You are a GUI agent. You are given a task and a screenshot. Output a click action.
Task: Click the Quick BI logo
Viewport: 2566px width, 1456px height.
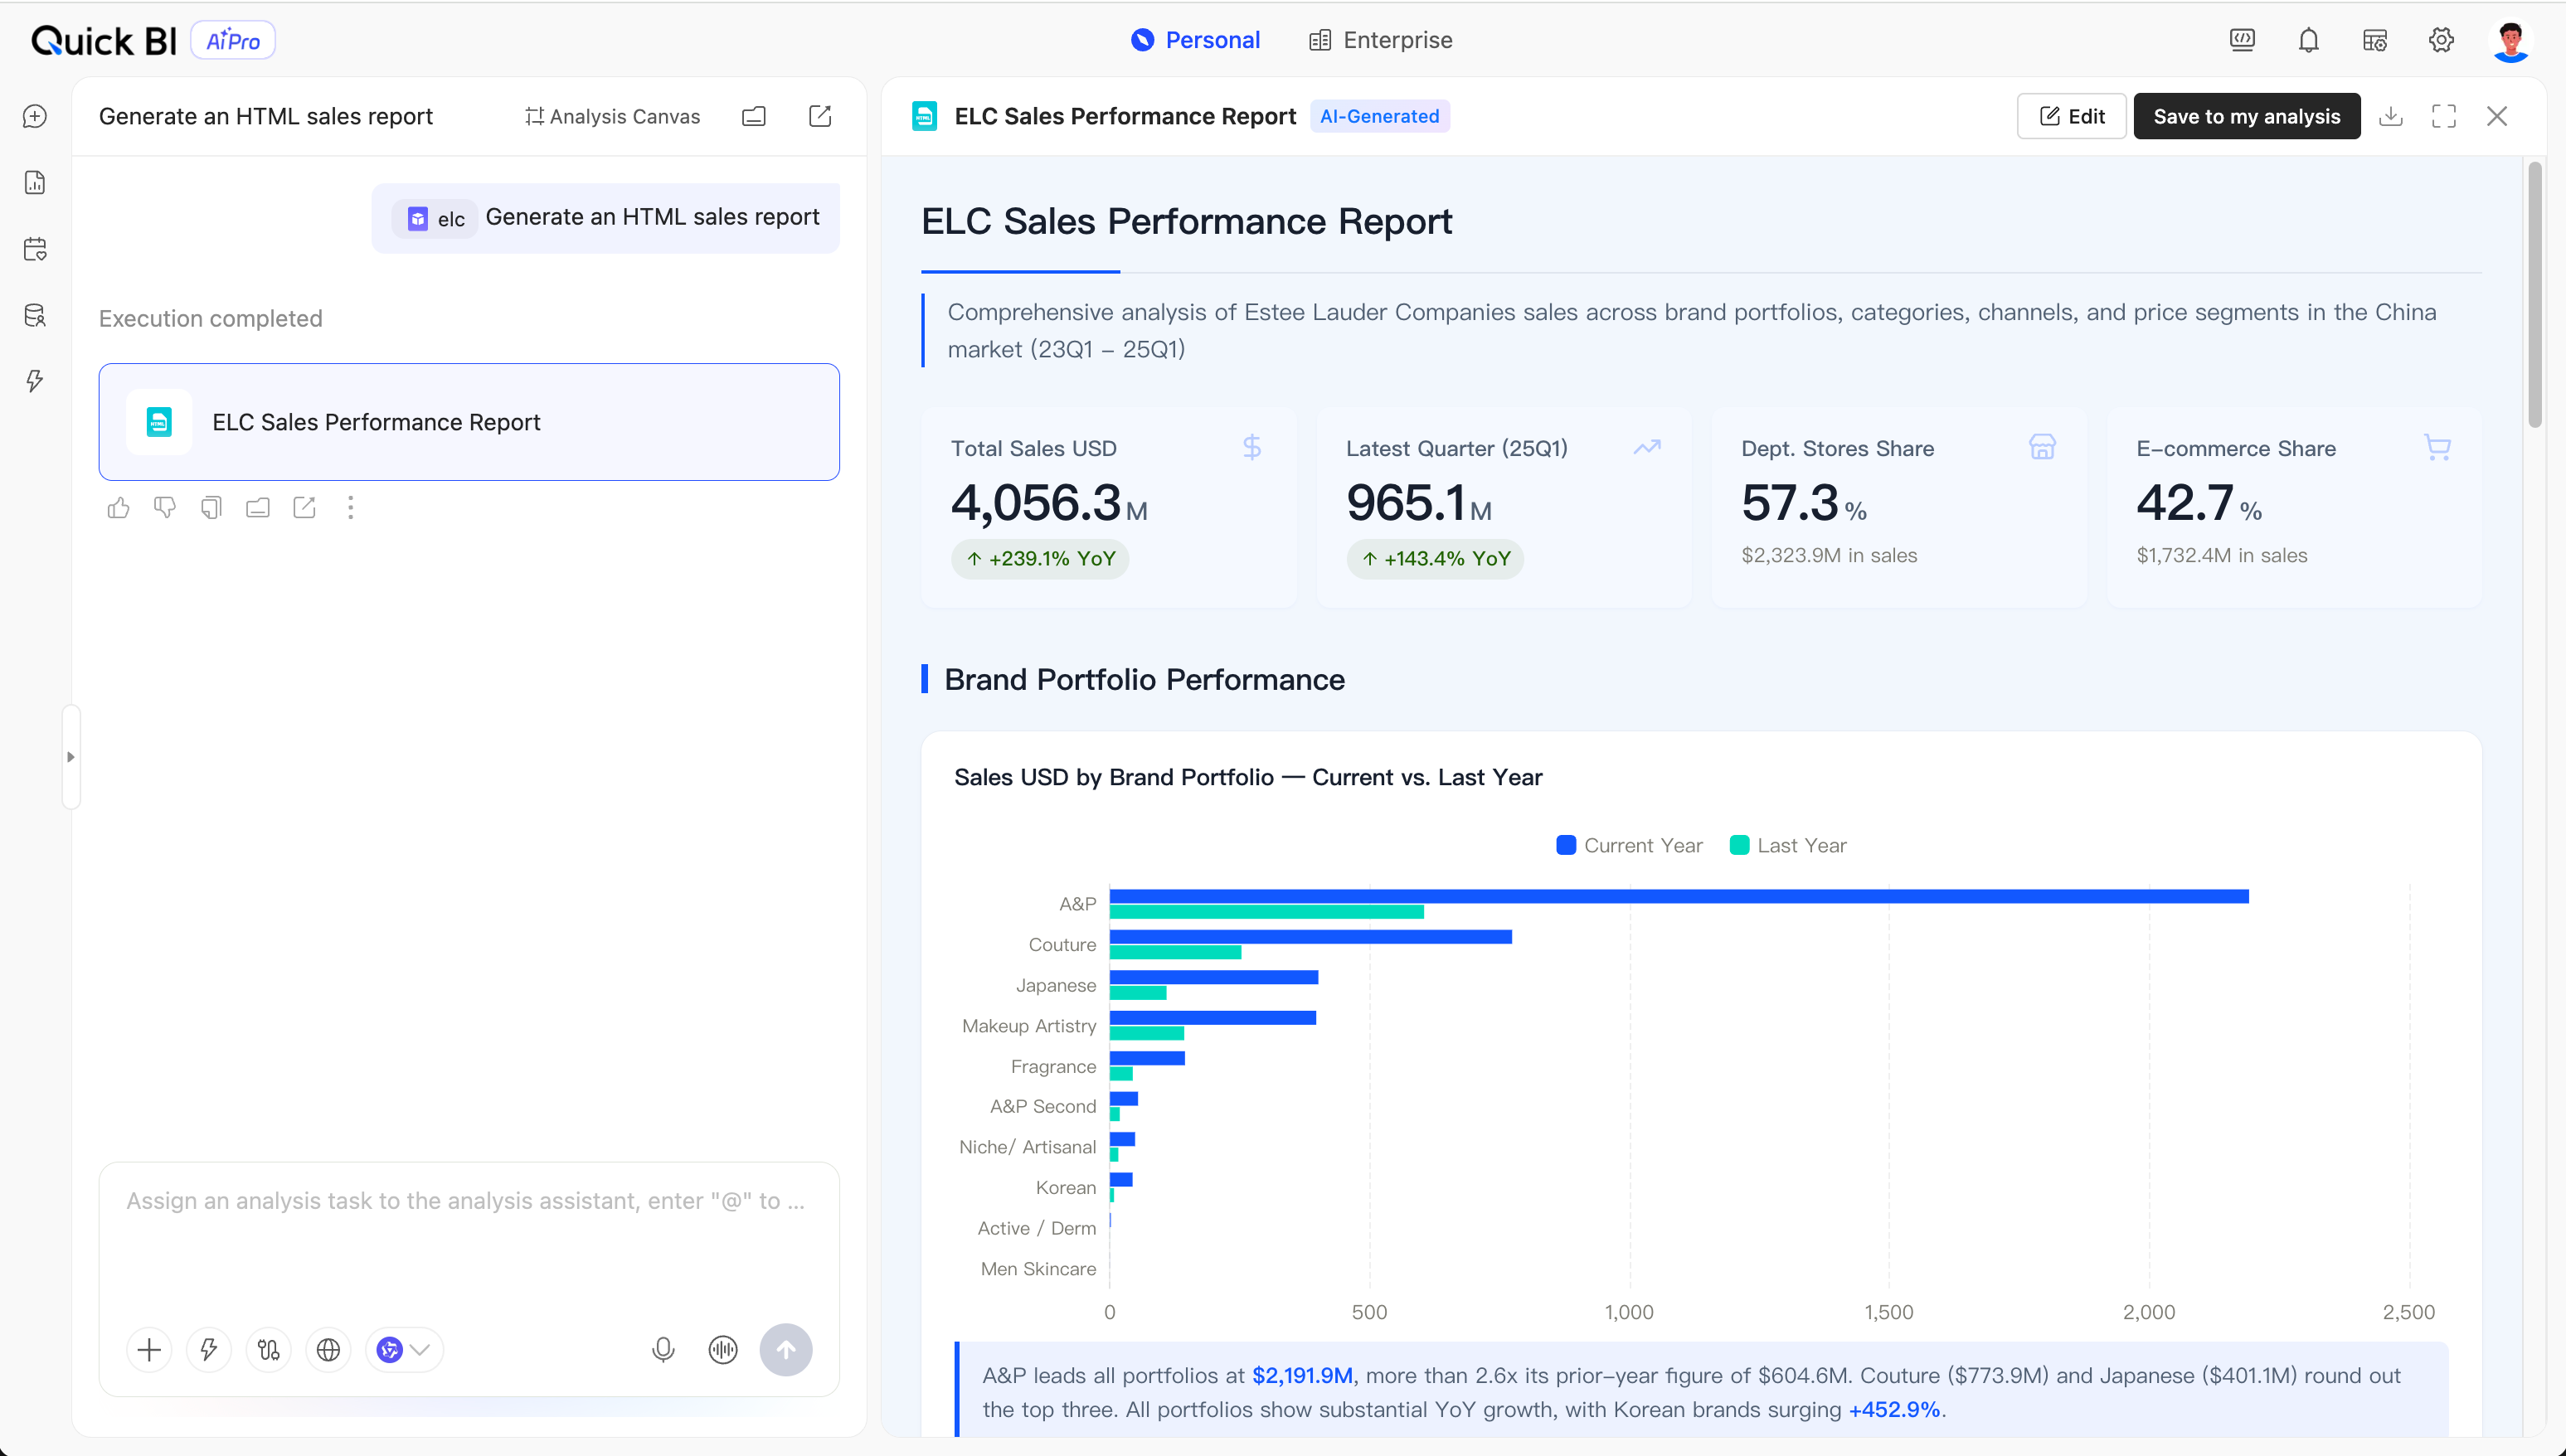(x=104, y=40)
